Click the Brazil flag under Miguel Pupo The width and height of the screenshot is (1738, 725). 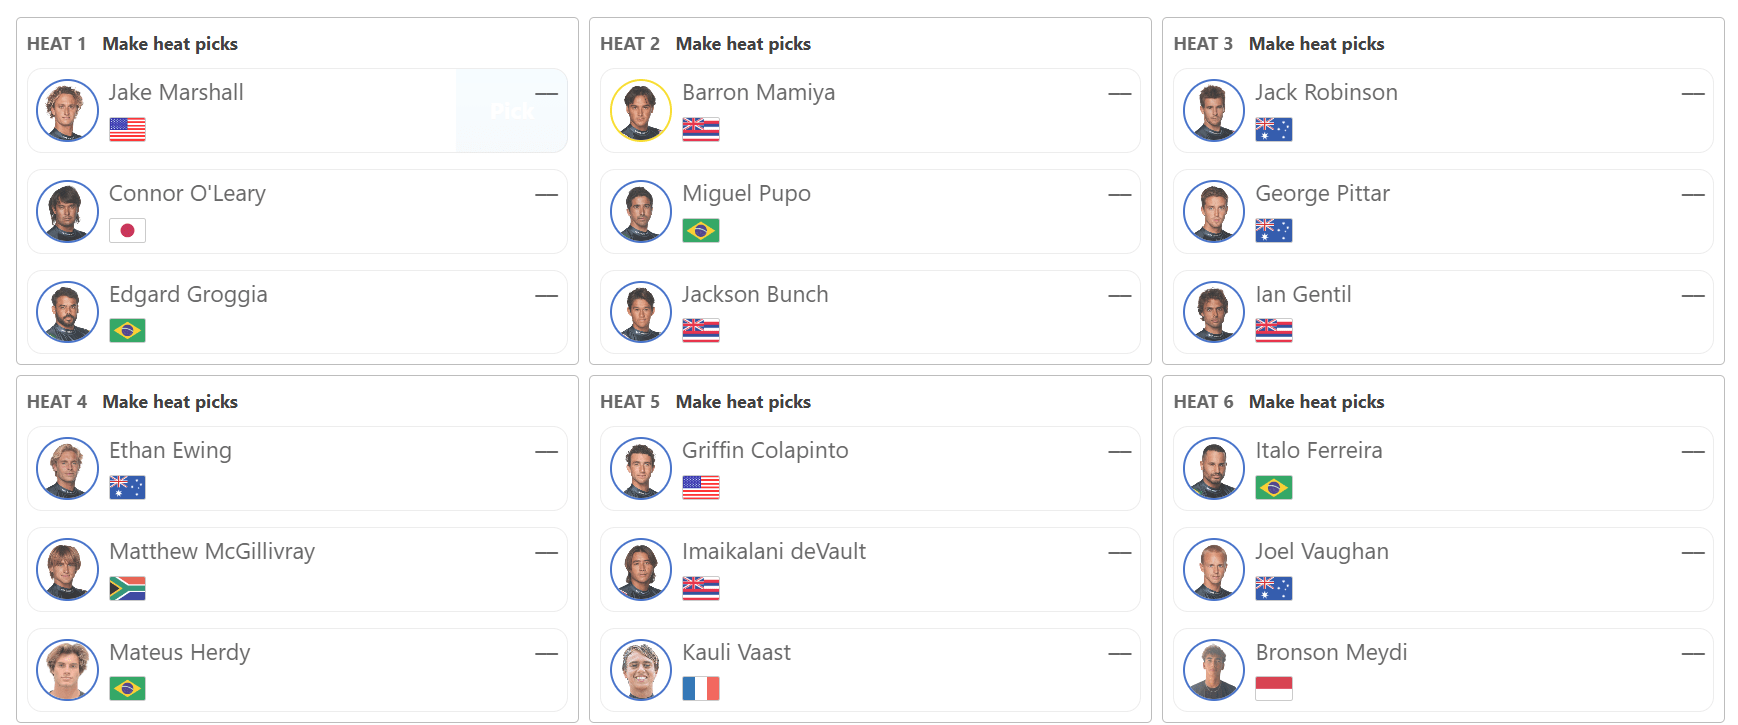click(x=700, y=230)
